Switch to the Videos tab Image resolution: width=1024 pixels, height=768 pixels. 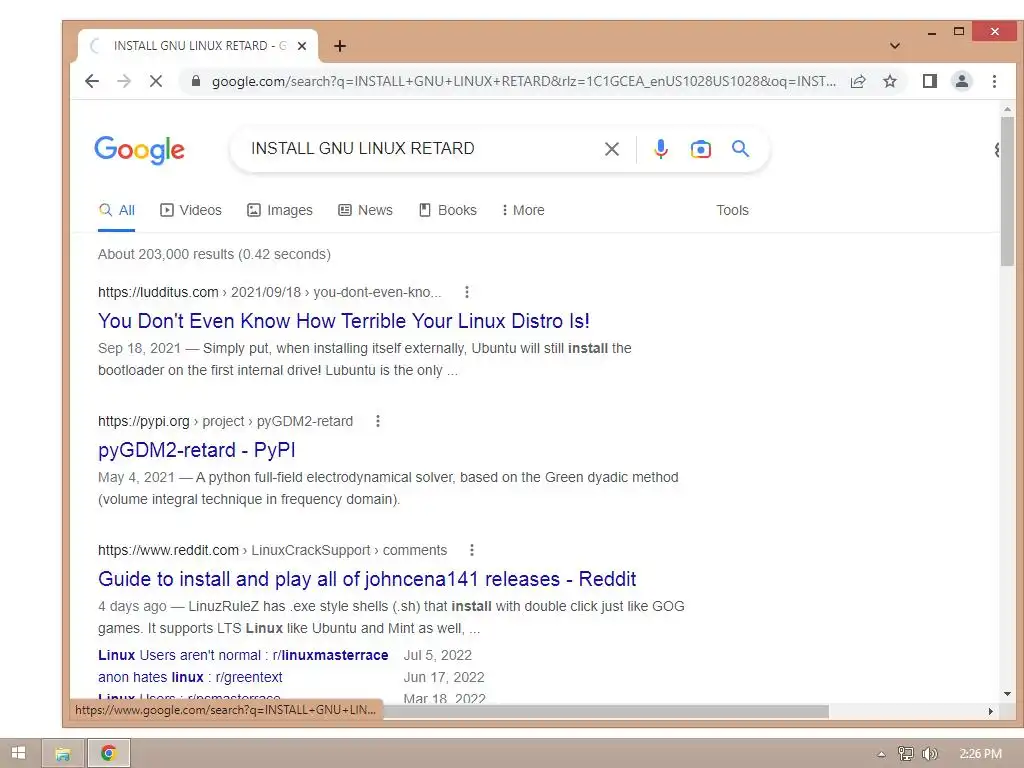click(x=191, y=210)
